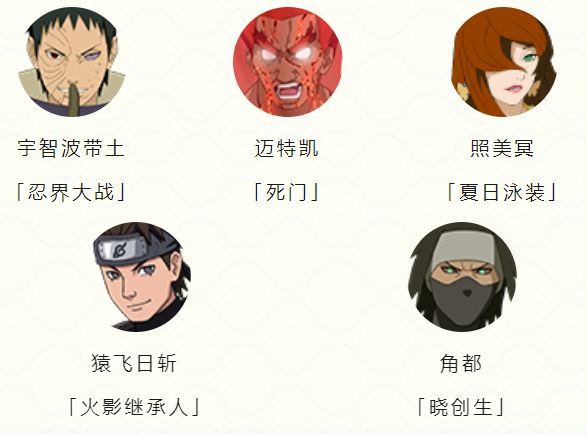Choose the 「忍界大战」 version label
Viewport: 587px width, 435px height.
[71, 192]
